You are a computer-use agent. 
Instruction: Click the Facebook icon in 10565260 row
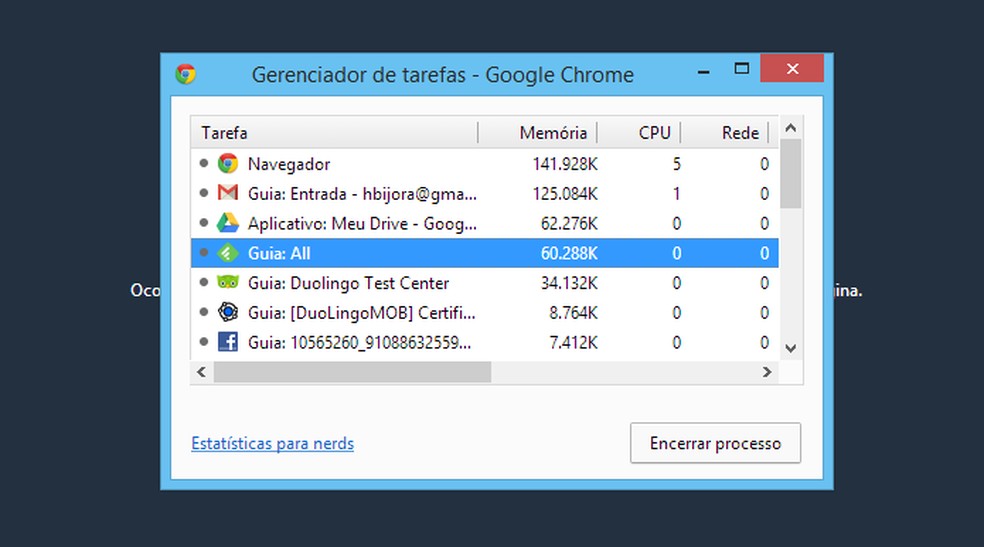pyautogui.click(x=228, y=342)
